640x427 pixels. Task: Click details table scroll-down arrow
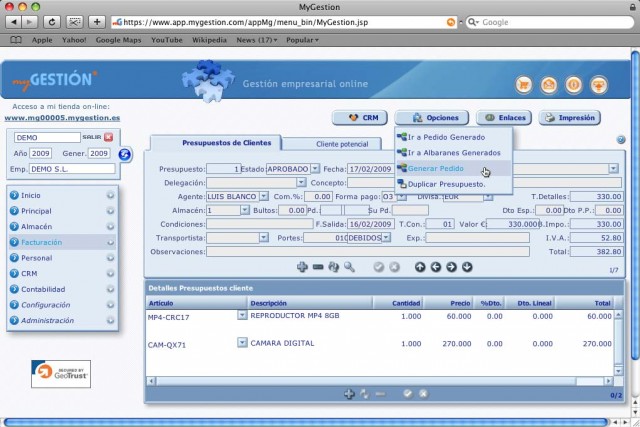click(x=618, y=371)
